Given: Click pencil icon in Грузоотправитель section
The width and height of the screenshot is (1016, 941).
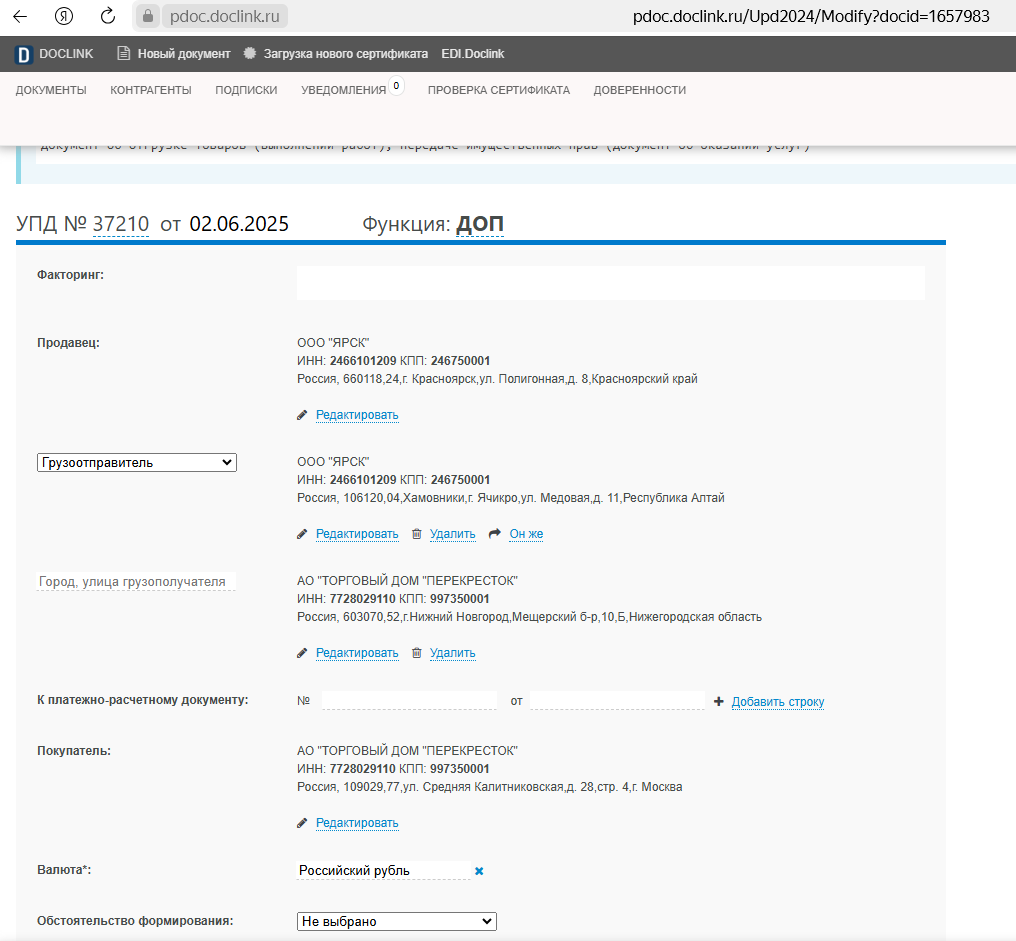Looking at the screenshot, I should point(302,535).
